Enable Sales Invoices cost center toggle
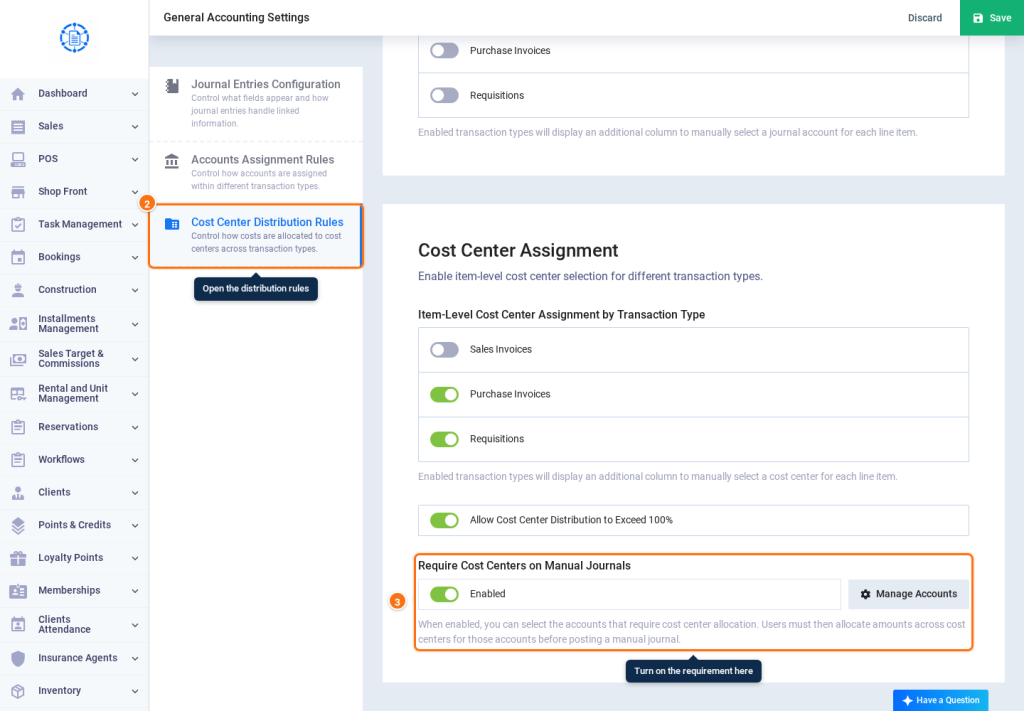The height and width of the screenshot is (711, 1024). click(x=444, y=350)
